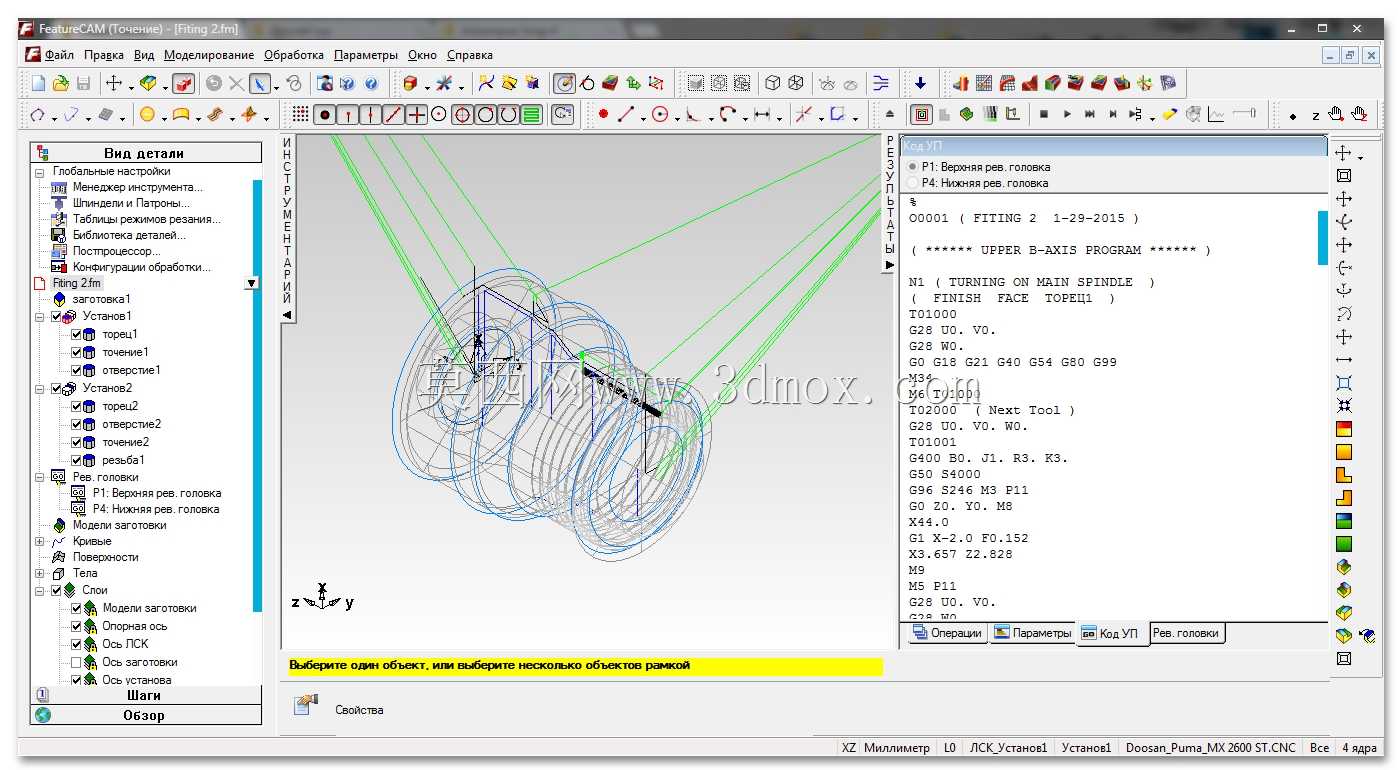This screenshot has height=770, width=1398.
Task: Open the Моделирование menu
Action: click(x=209, y=55)
